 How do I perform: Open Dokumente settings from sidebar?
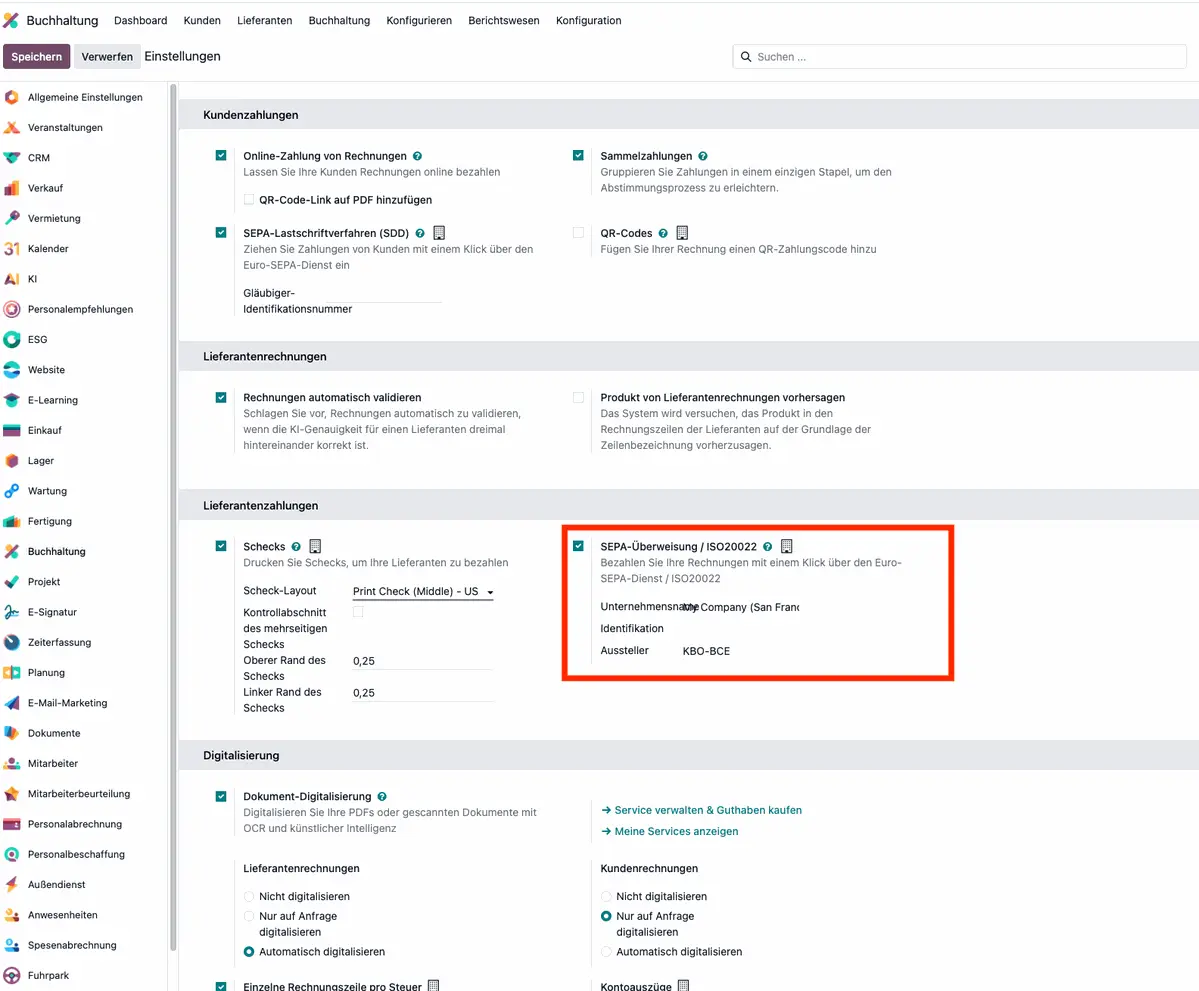(55, 733)
